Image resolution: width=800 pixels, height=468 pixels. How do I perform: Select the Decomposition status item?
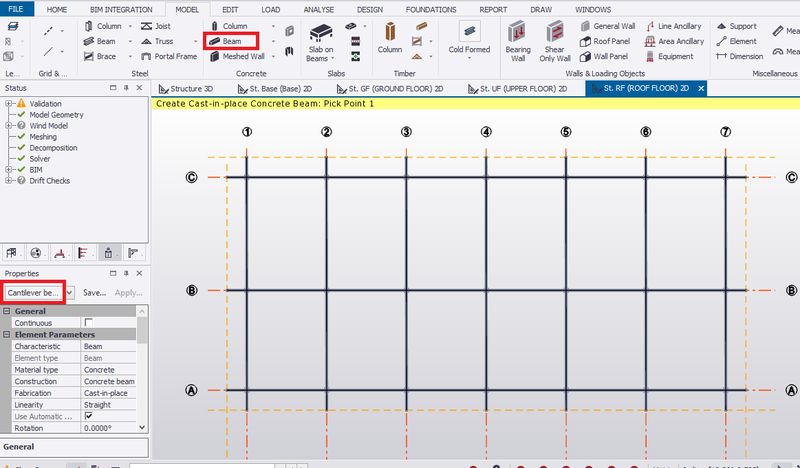(53, 148)
